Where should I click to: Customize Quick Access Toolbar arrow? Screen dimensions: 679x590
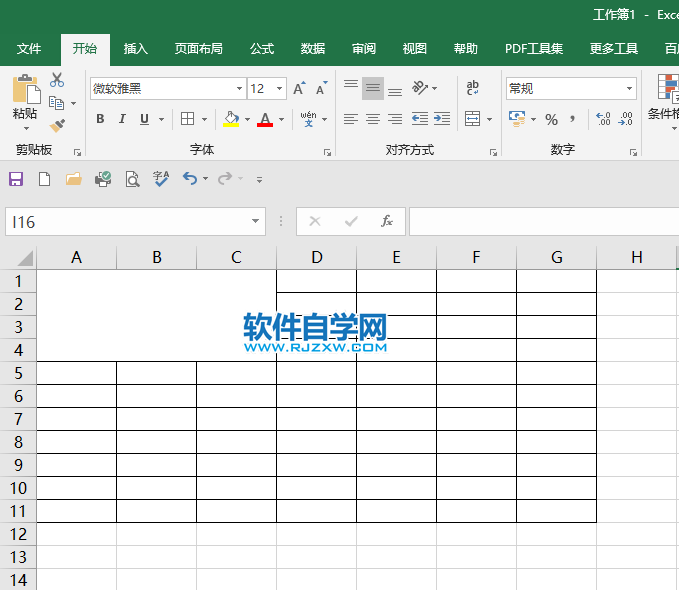pos(259,179)
